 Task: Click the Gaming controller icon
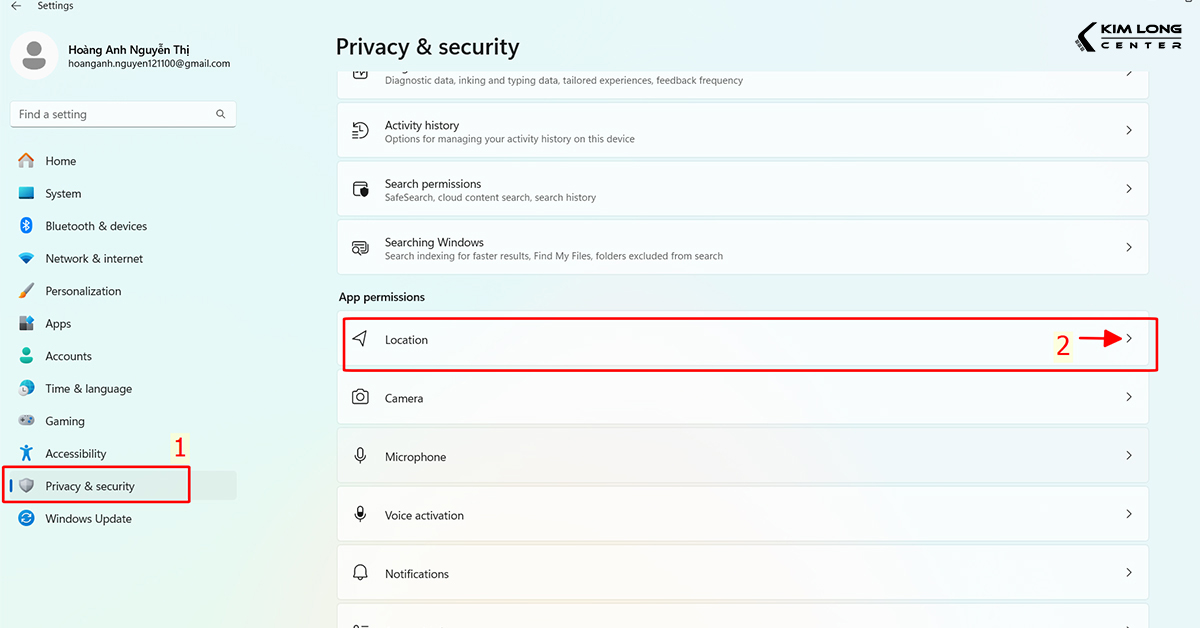point(26,421)
